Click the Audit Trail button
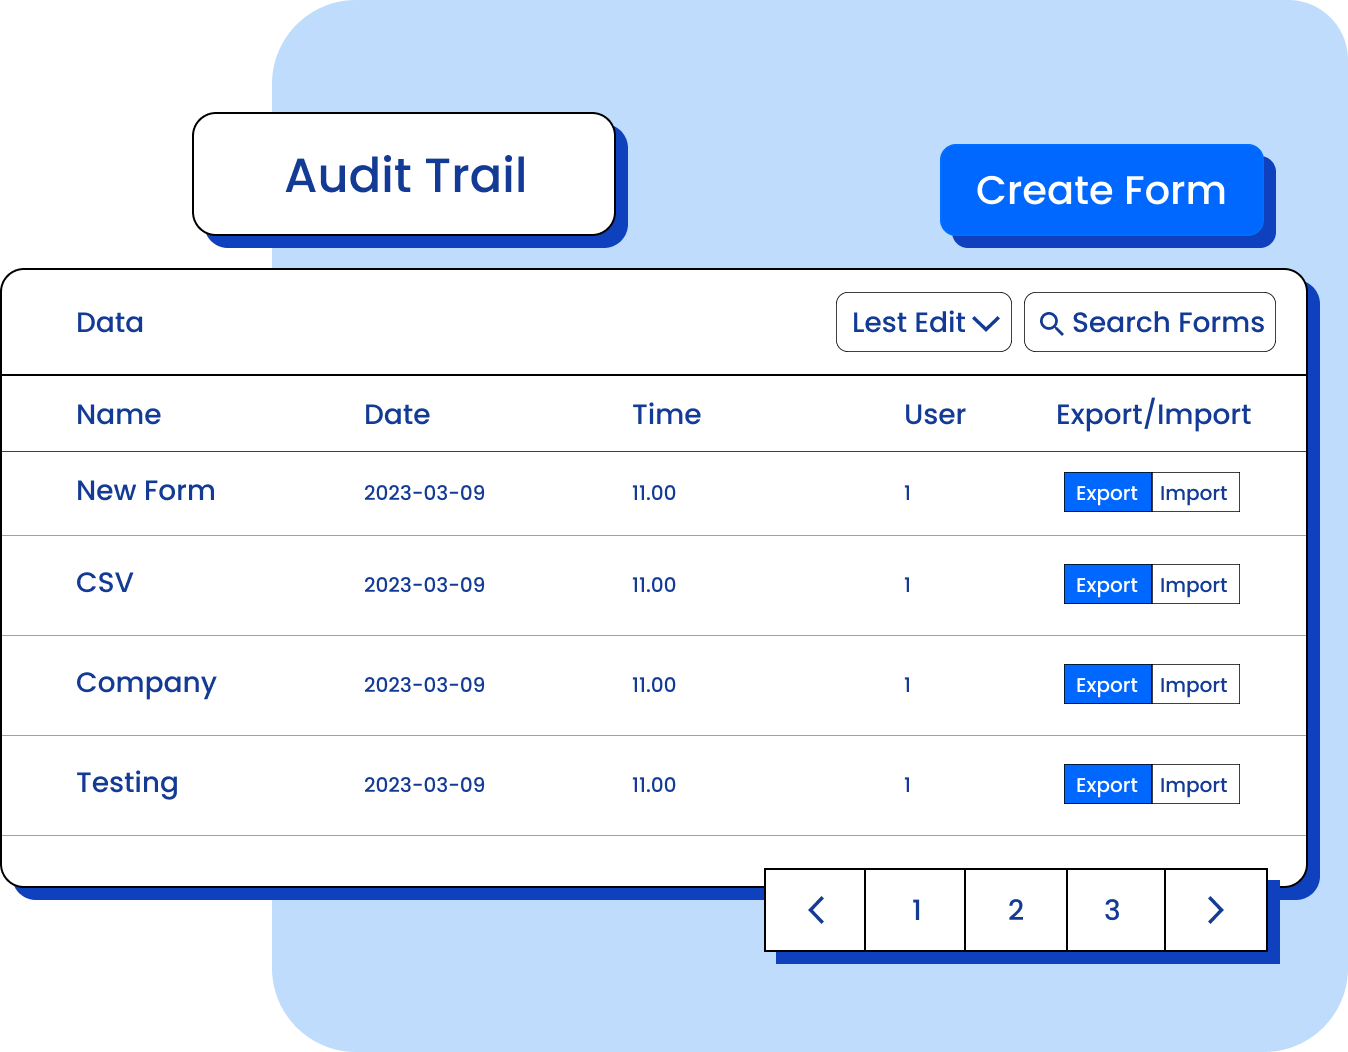1348x1052 pixels. pyautogui.click(x=404, y=174)
